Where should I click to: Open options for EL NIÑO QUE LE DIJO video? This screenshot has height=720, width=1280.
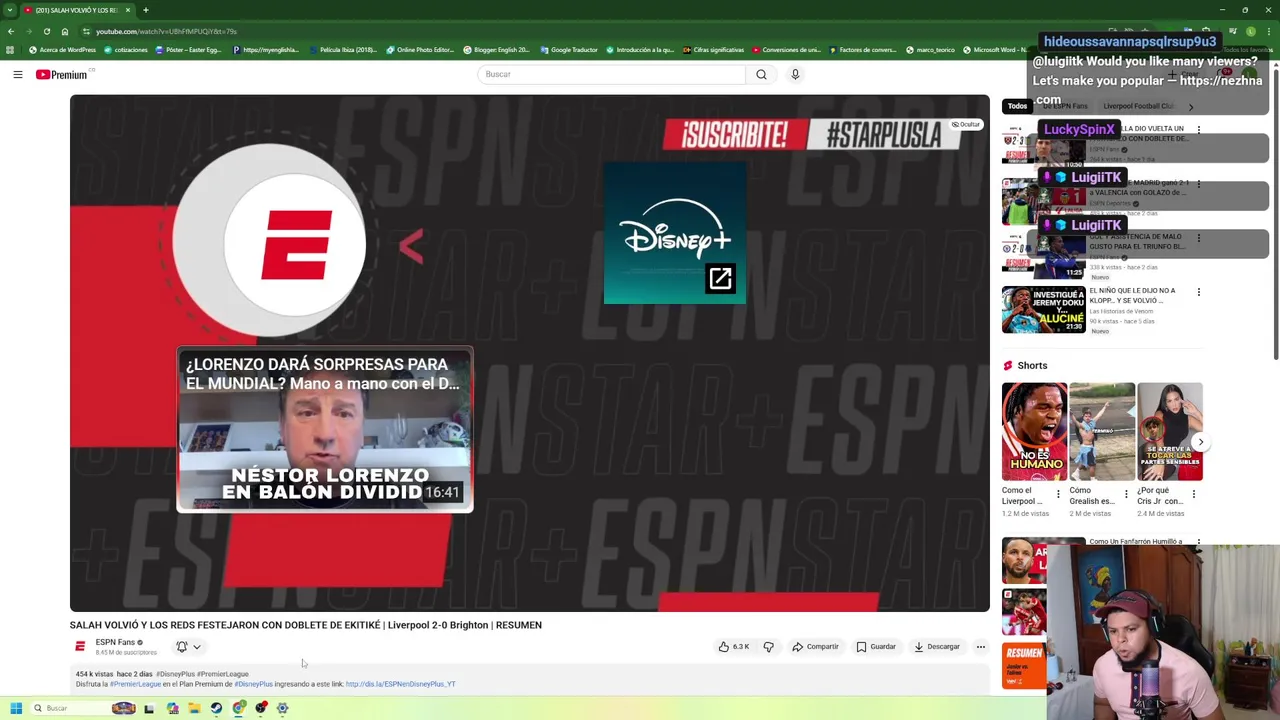click(x=1198, y=292)
